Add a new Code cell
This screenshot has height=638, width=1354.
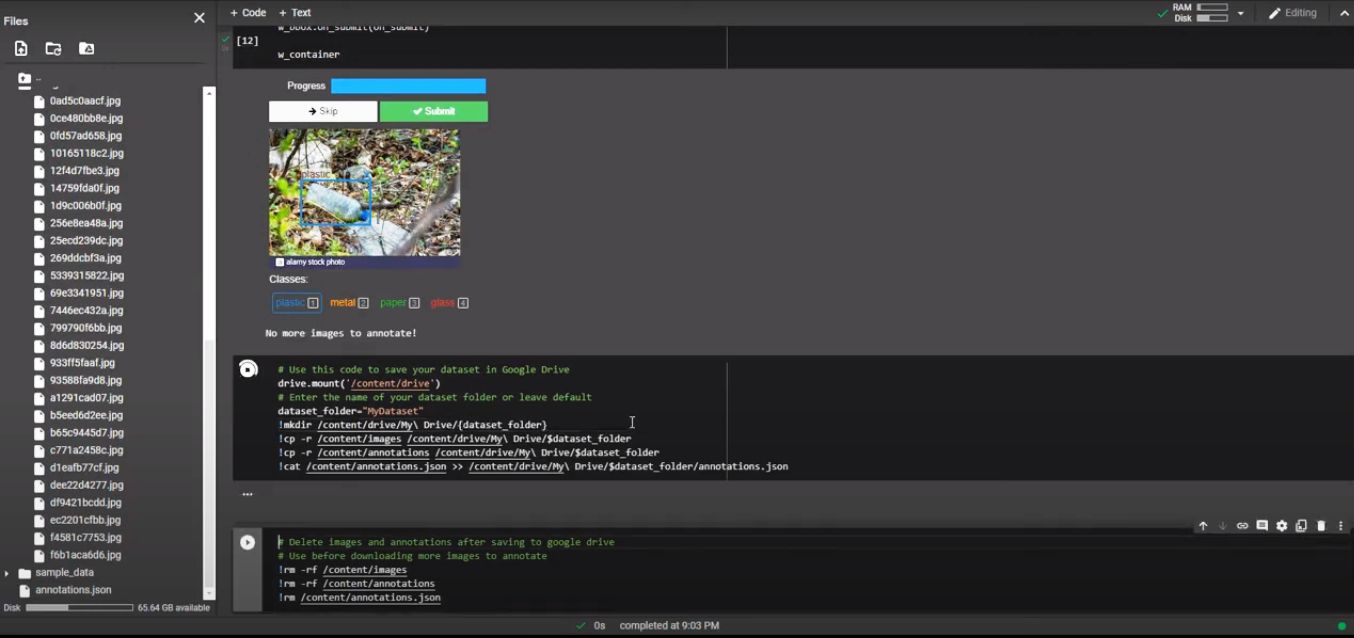tap(248, 13)
